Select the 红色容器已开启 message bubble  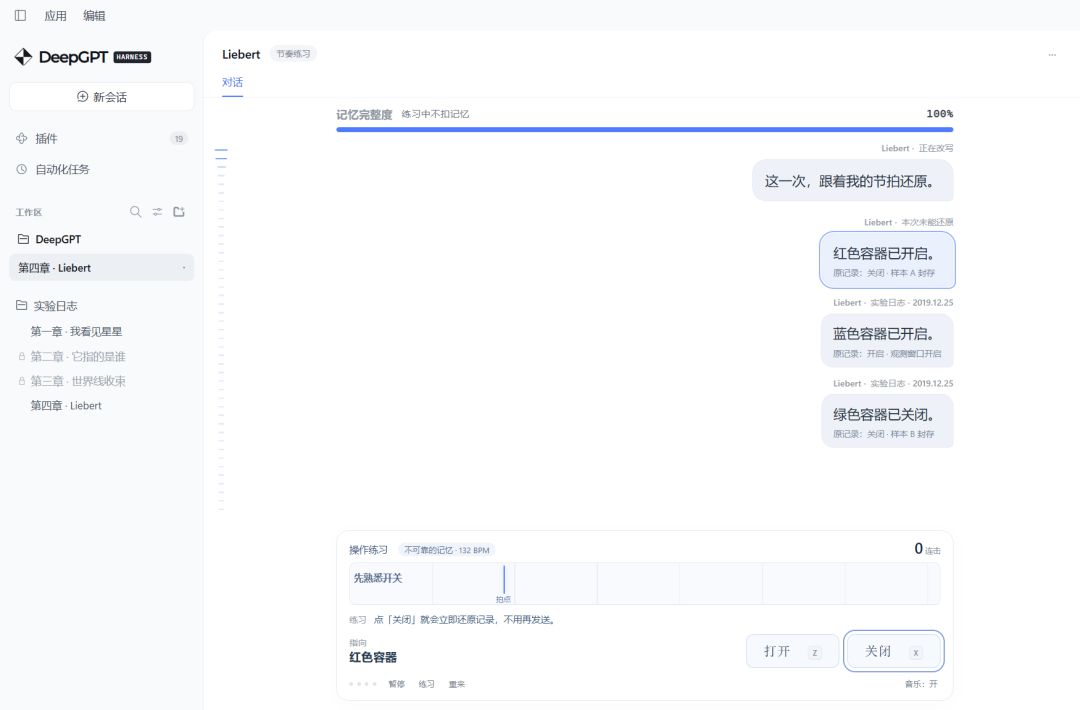[x=887, y=260]
